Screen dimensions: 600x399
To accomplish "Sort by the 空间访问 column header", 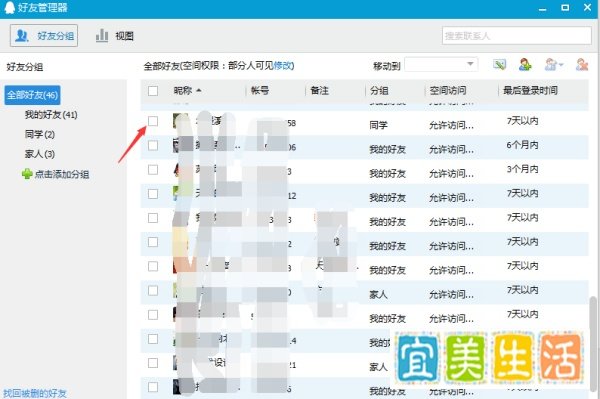I will pos(448,91).
